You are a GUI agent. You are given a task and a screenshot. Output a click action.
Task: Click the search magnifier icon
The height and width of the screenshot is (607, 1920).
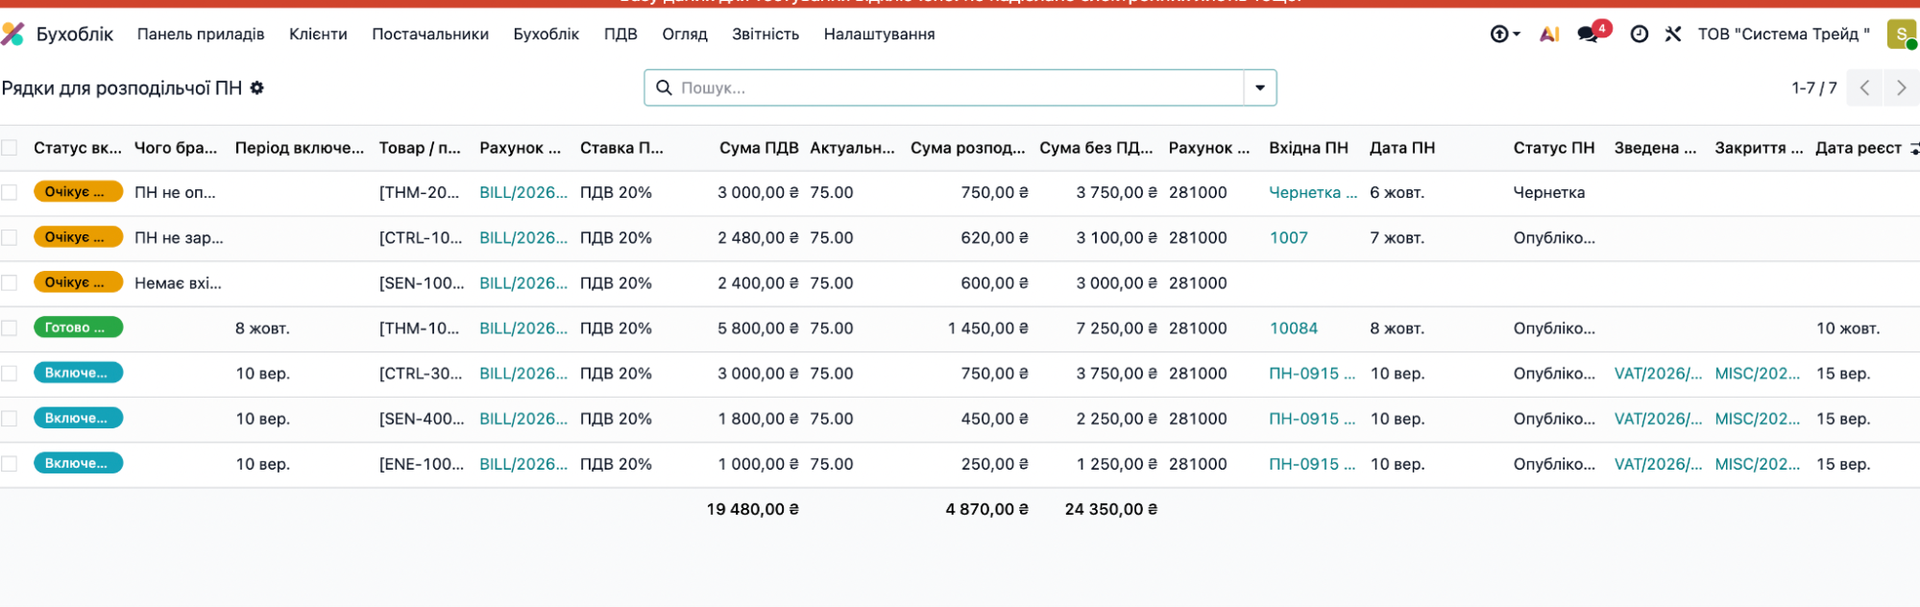tap(663, 88)
